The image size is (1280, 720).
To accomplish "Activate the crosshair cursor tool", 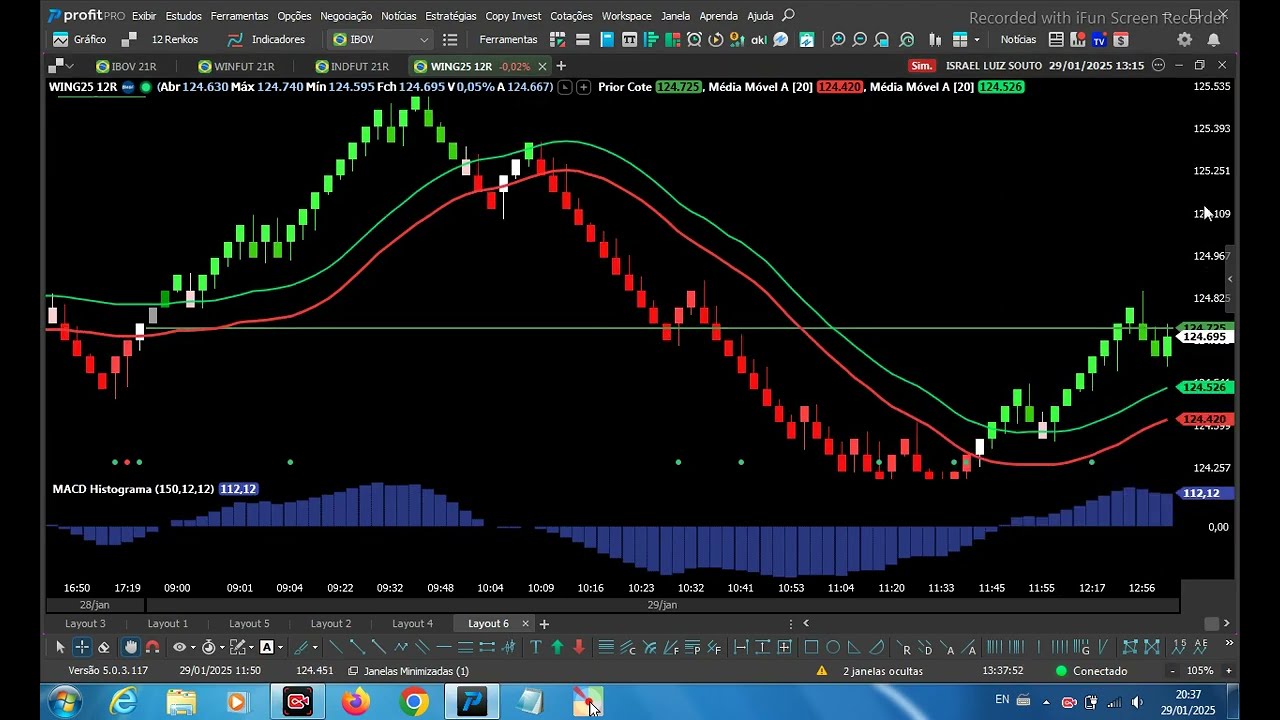I will [82, 647].
